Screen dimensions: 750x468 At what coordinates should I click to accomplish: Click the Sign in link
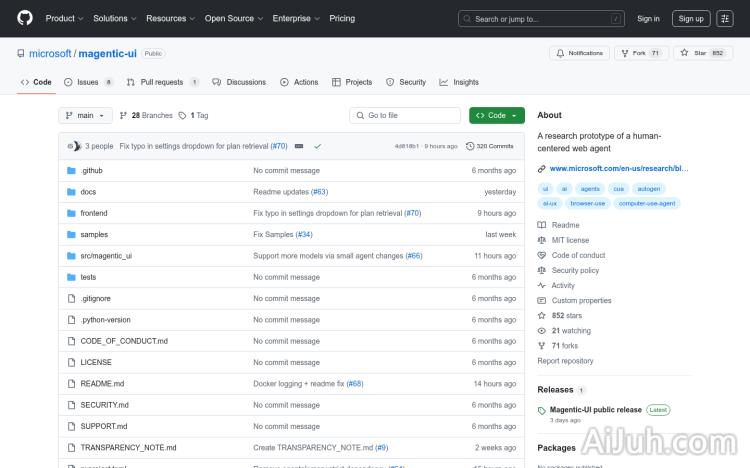tap(648, 19)
